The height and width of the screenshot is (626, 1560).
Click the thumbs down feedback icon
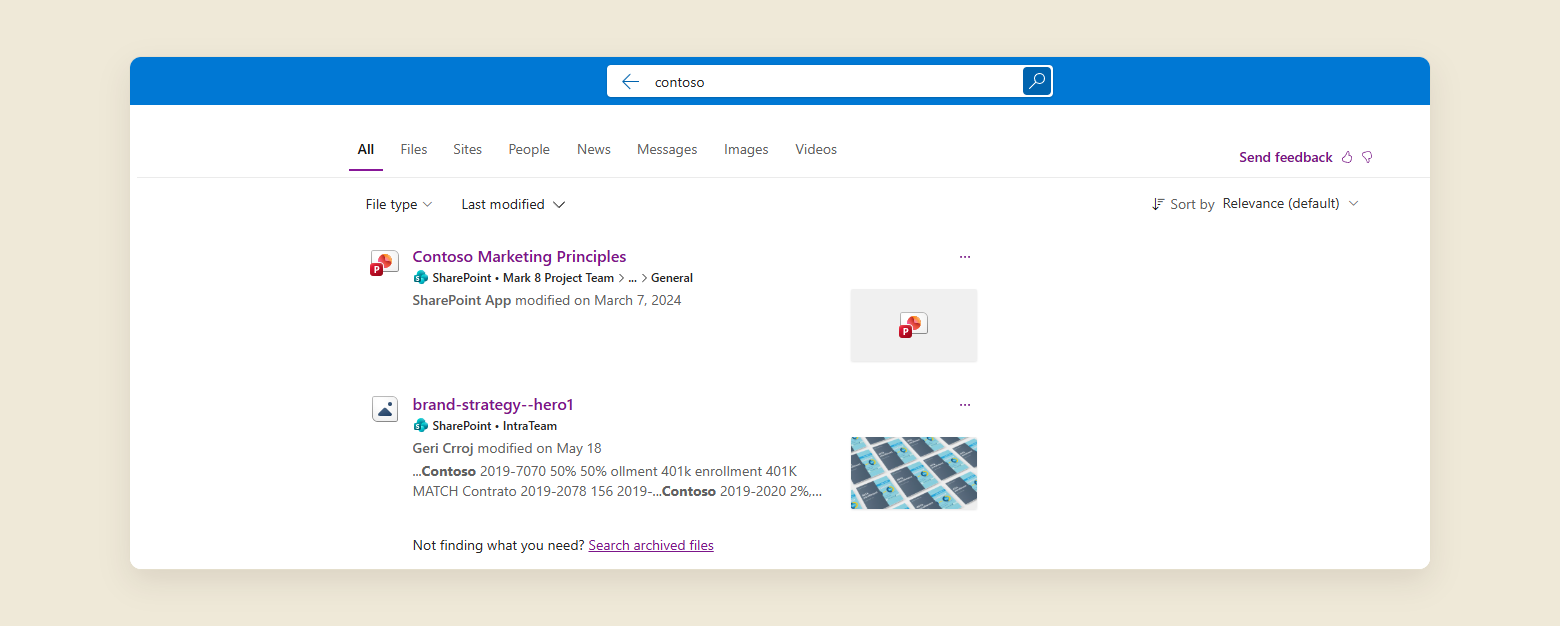tap(1367, 157)
